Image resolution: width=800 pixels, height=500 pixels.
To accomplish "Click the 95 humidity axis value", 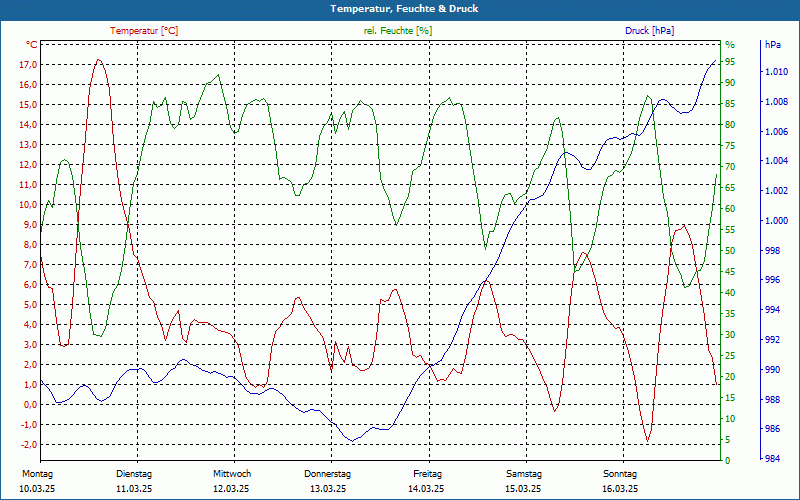I will point(730,62).
